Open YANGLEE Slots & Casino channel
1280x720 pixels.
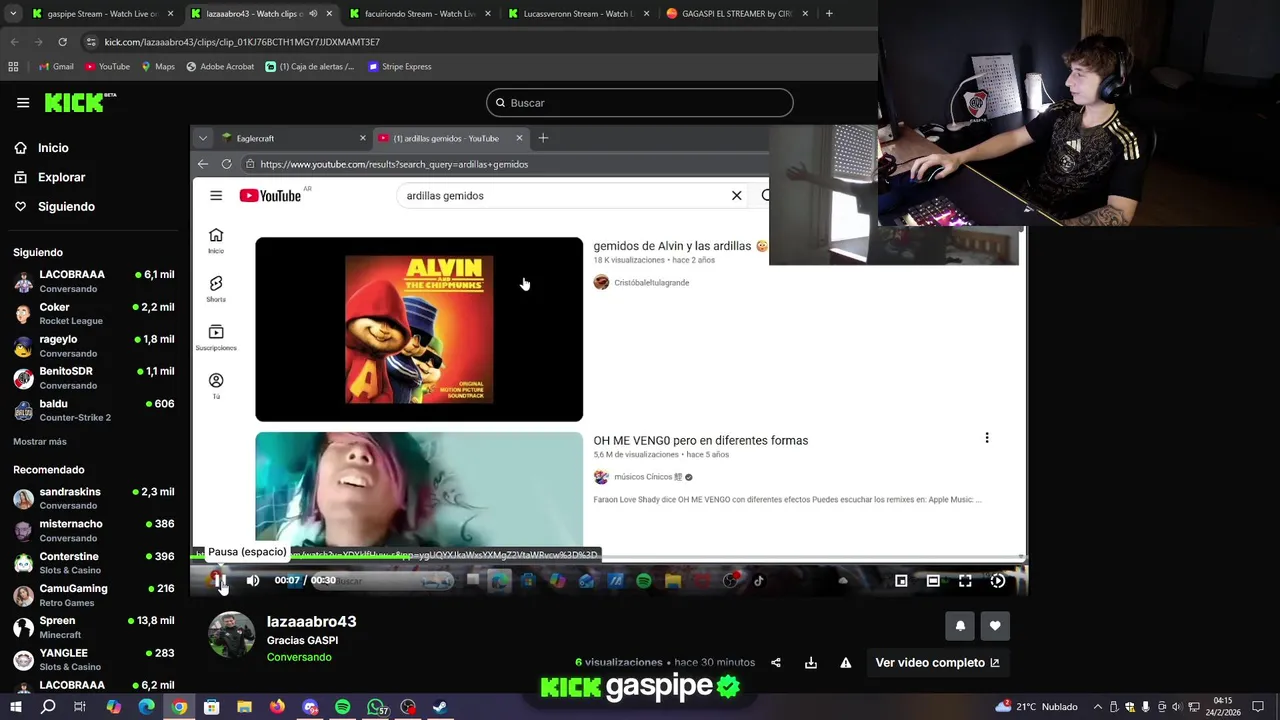click(x=94, y=659)
